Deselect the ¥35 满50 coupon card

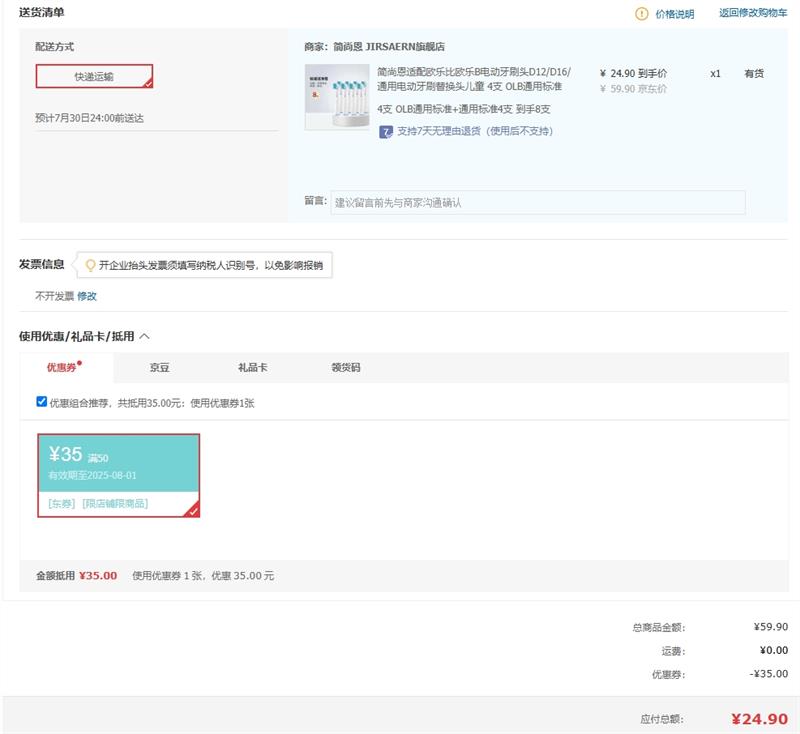(118, 475)
